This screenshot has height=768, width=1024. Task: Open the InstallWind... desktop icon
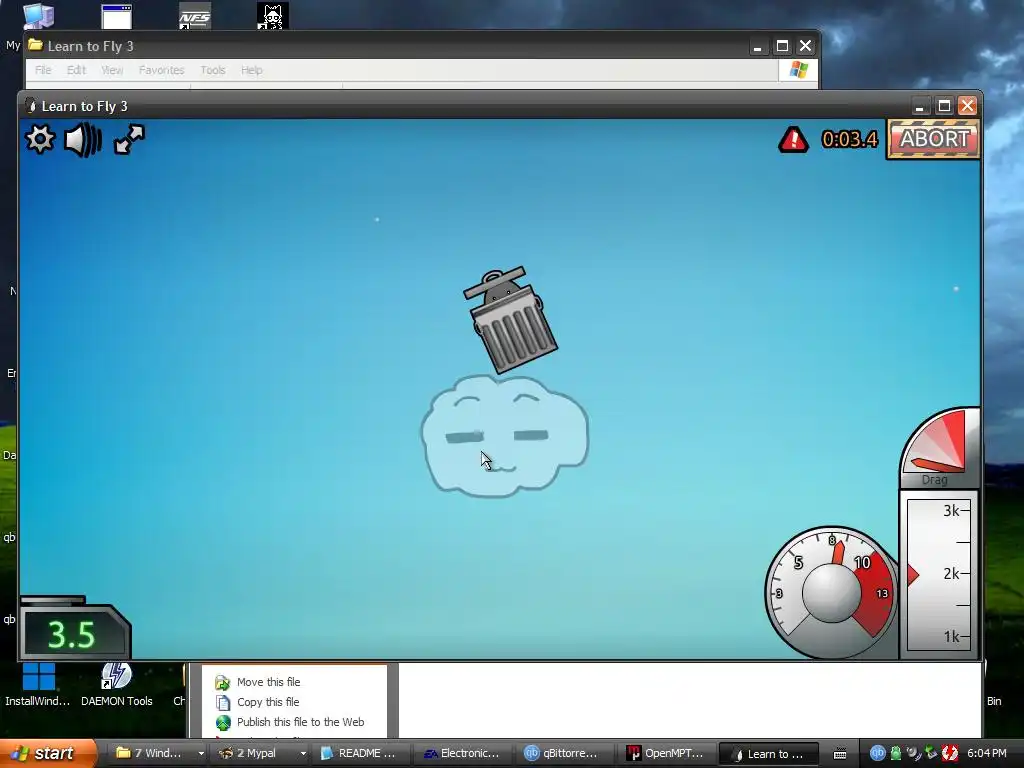(x=38, y=684)
